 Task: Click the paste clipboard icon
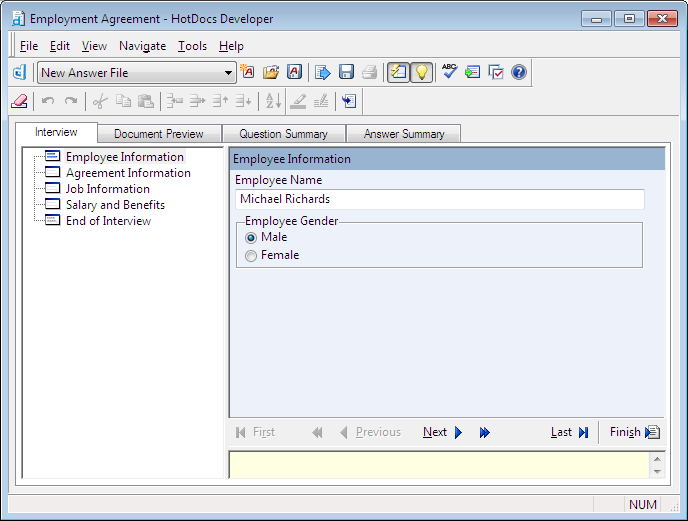click(146, 101)
